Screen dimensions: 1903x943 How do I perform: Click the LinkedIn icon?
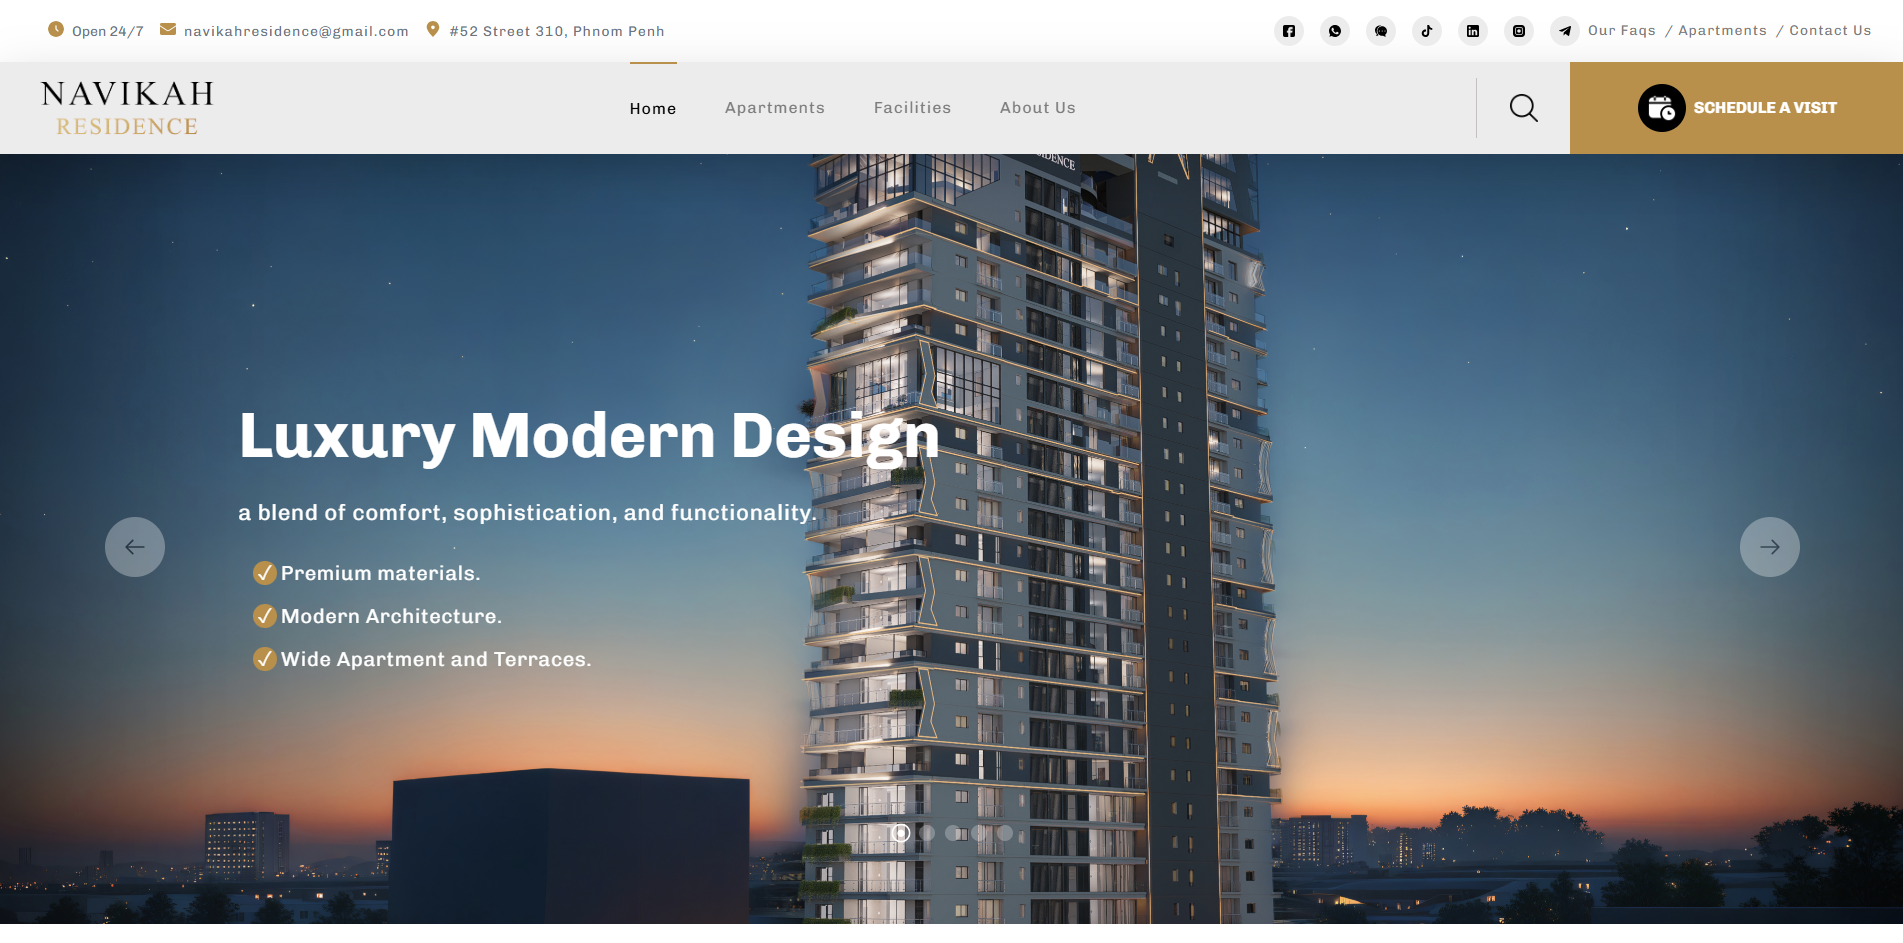point(1473,31)
